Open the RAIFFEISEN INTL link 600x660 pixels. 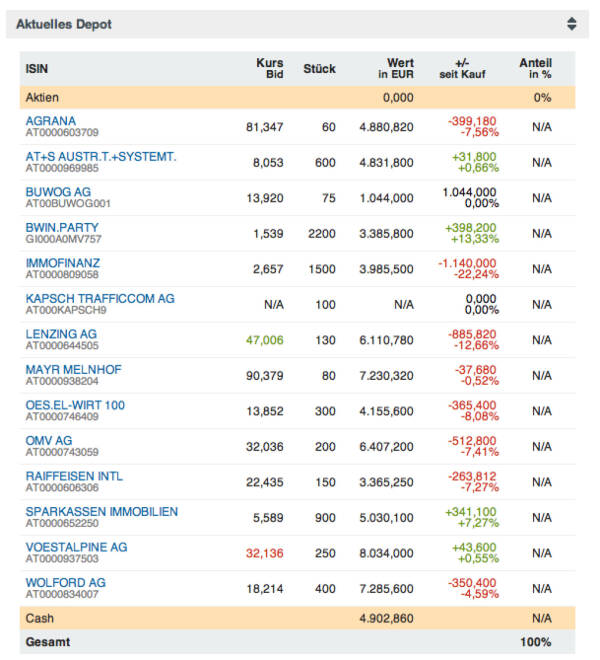pos(74,476)
